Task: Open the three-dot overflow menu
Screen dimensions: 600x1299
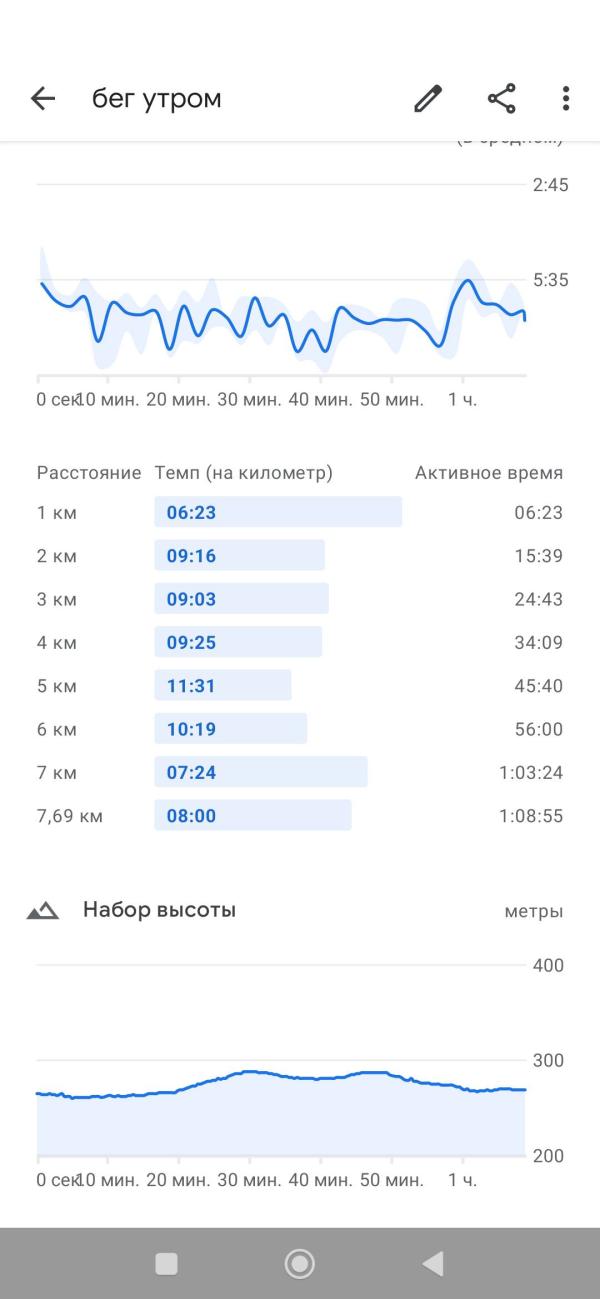Action: click(x=566, y=98)
